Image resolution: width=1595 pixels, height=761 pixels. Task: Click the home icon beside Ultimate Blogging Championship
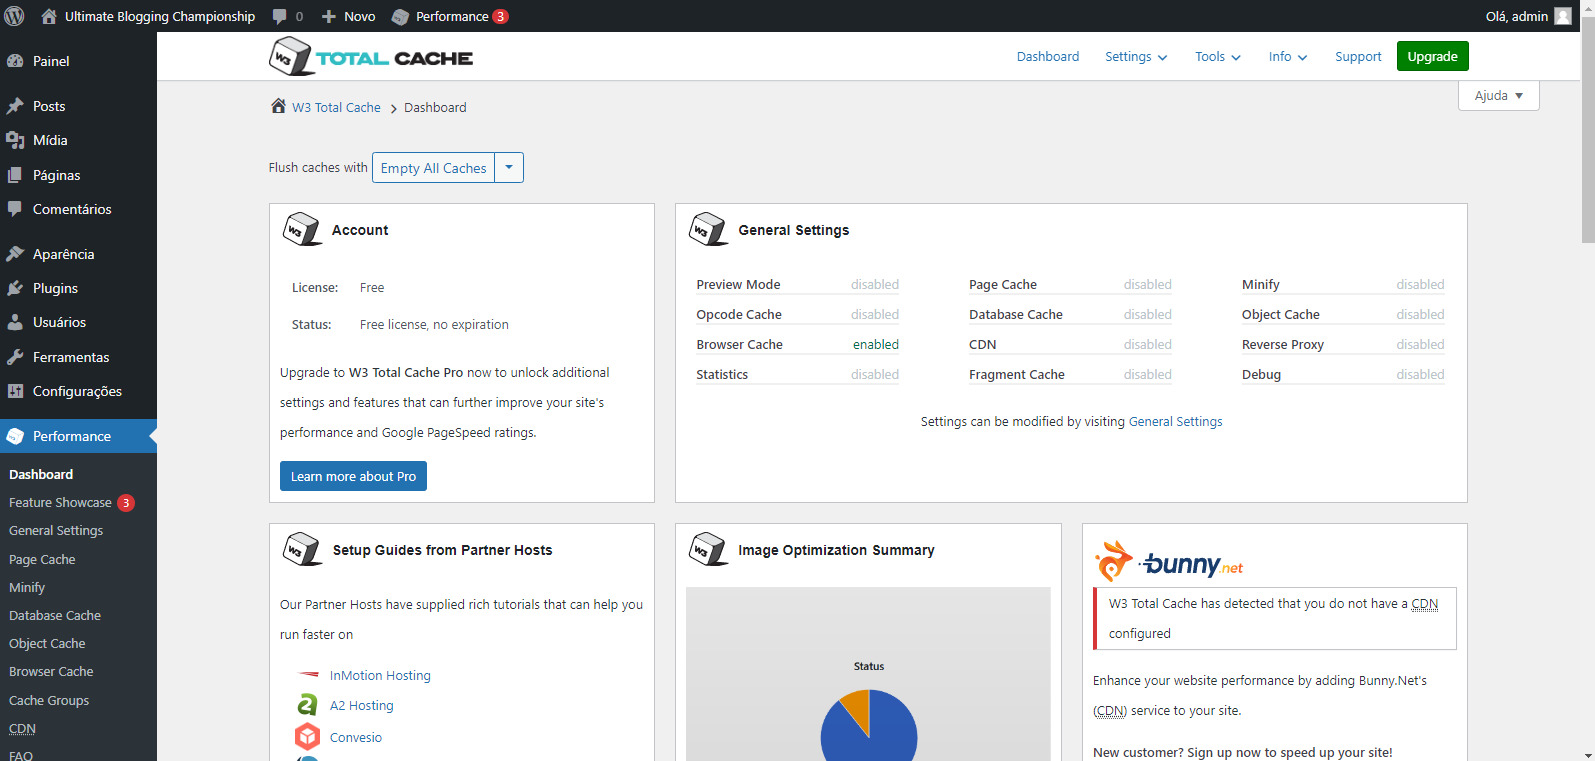(x=48, y=16)
